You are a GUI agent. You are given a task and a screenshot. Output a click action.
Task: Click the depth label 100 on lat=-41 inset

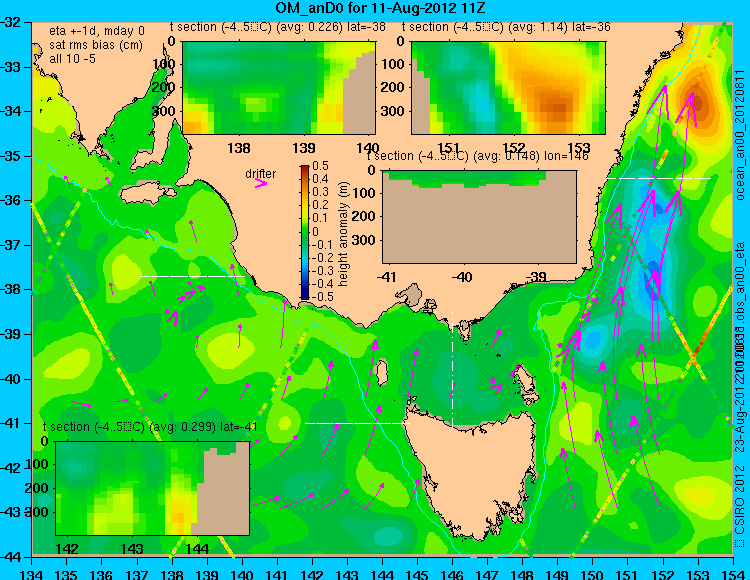[x=38, y=464]
